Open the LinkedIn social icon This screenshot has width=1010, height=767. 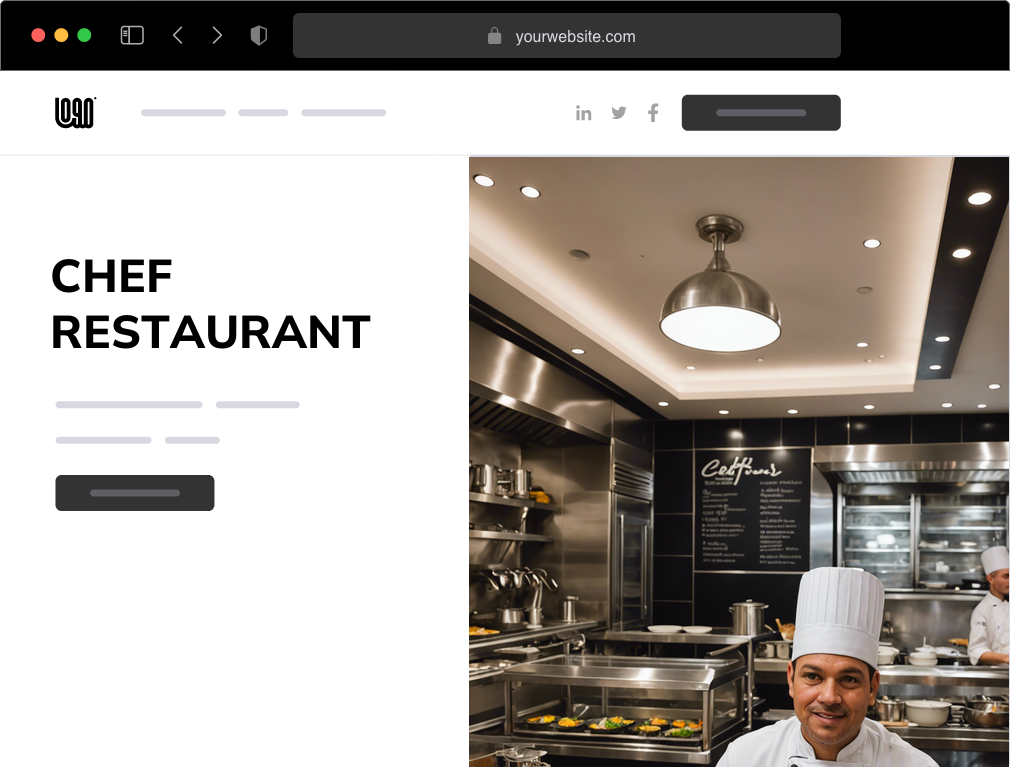coord(584,113)
